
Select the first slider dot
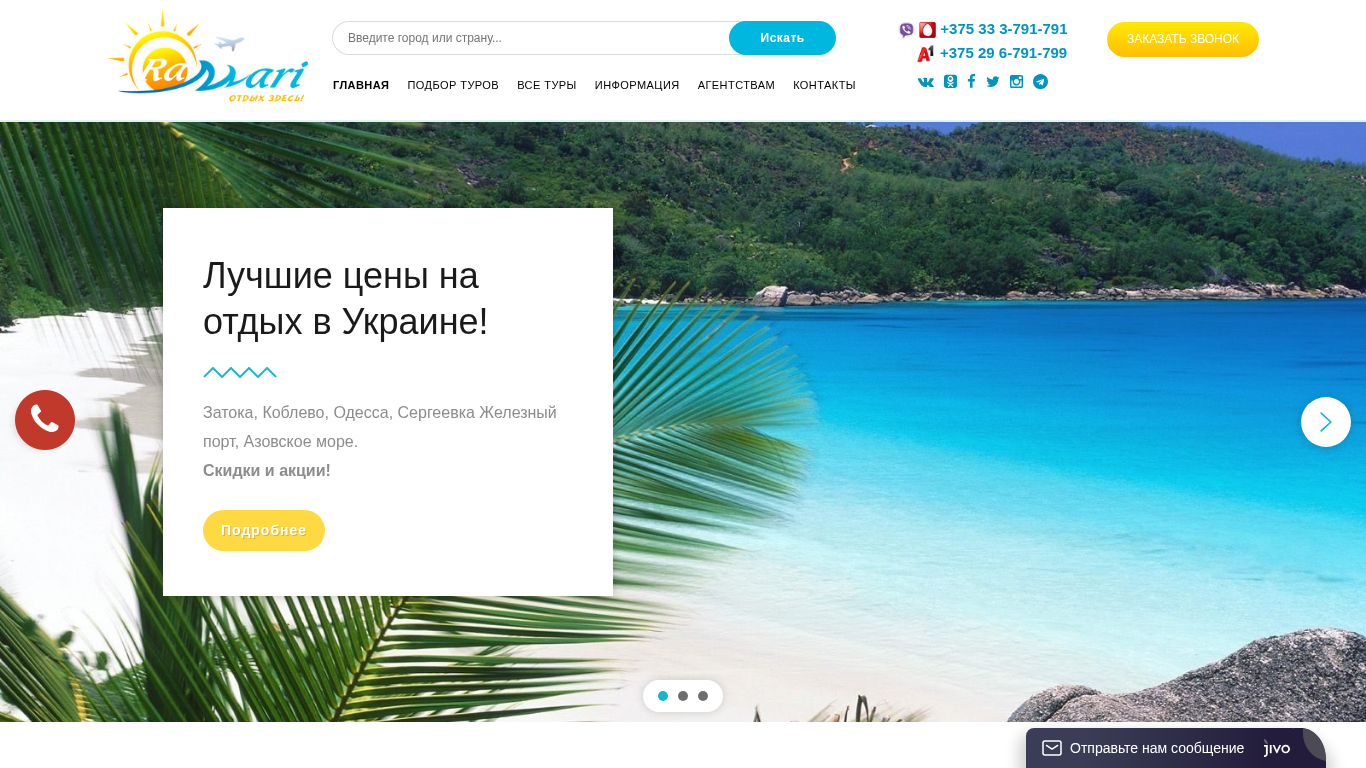click(663, 696)
